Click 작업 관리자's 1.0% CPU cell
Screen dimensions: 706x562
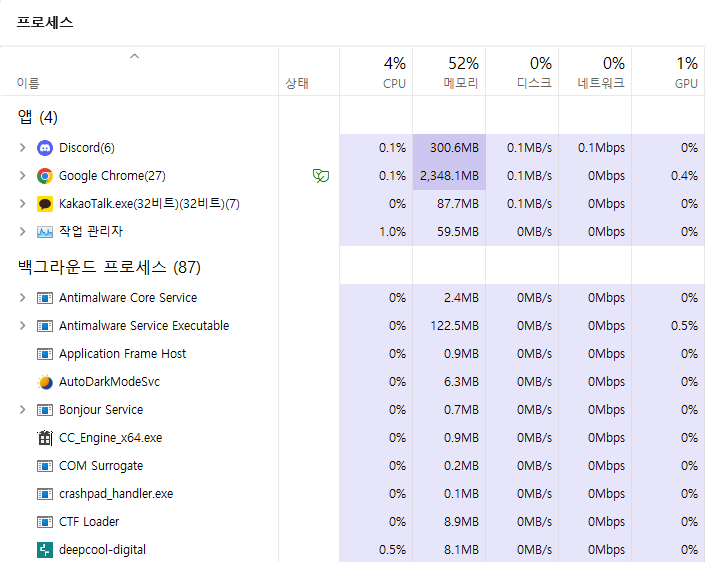376,232
